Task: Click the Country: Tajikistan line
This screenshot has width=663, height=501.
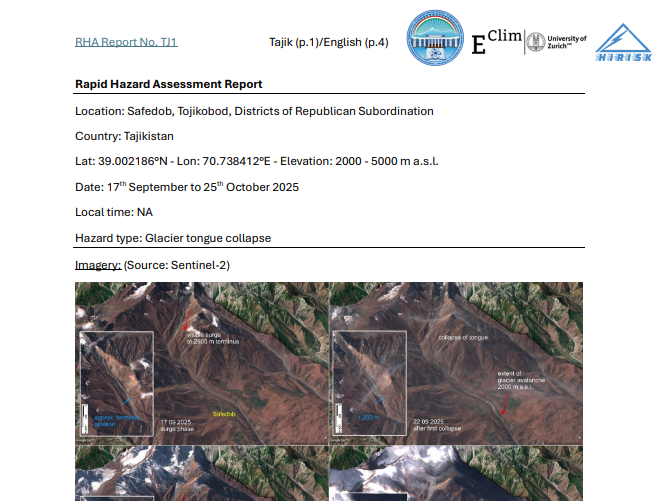Action: pos(126,135)
